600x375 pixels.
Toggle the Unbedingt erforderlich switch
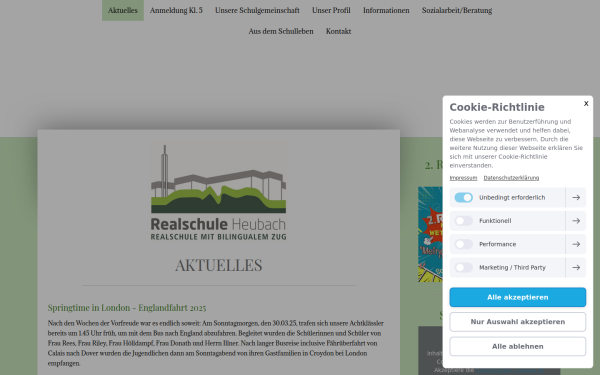(463, 197)
